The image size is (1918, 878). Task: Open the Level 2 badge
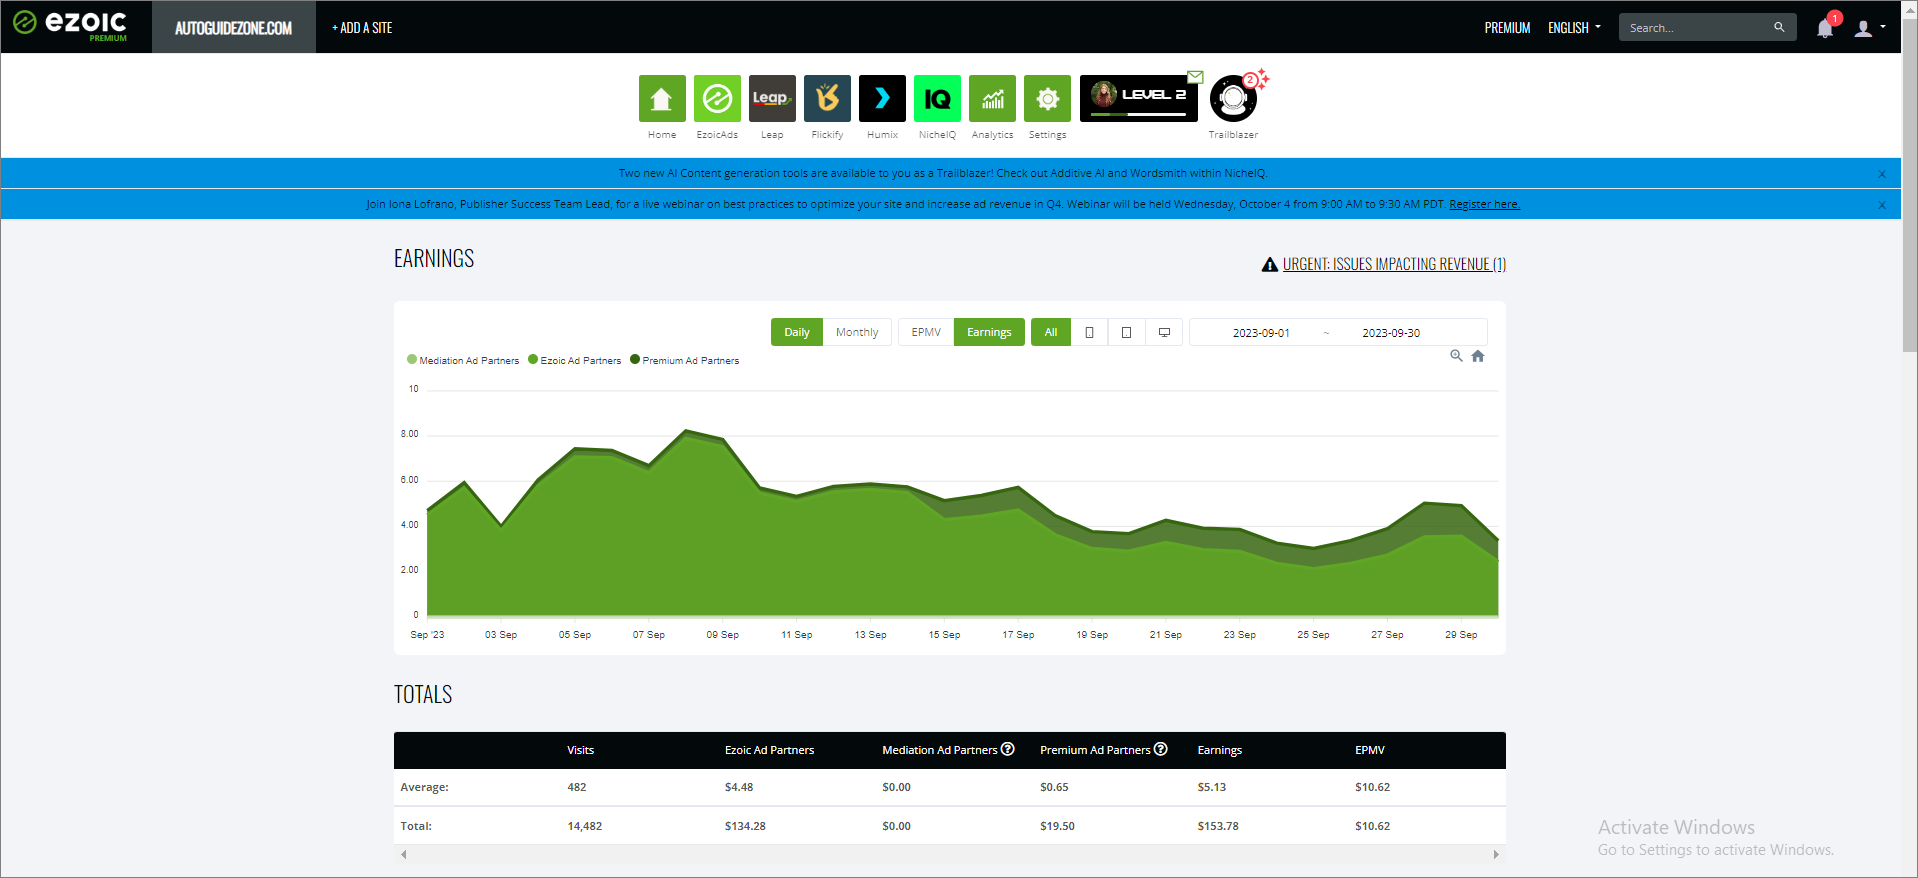[1138, 98]
